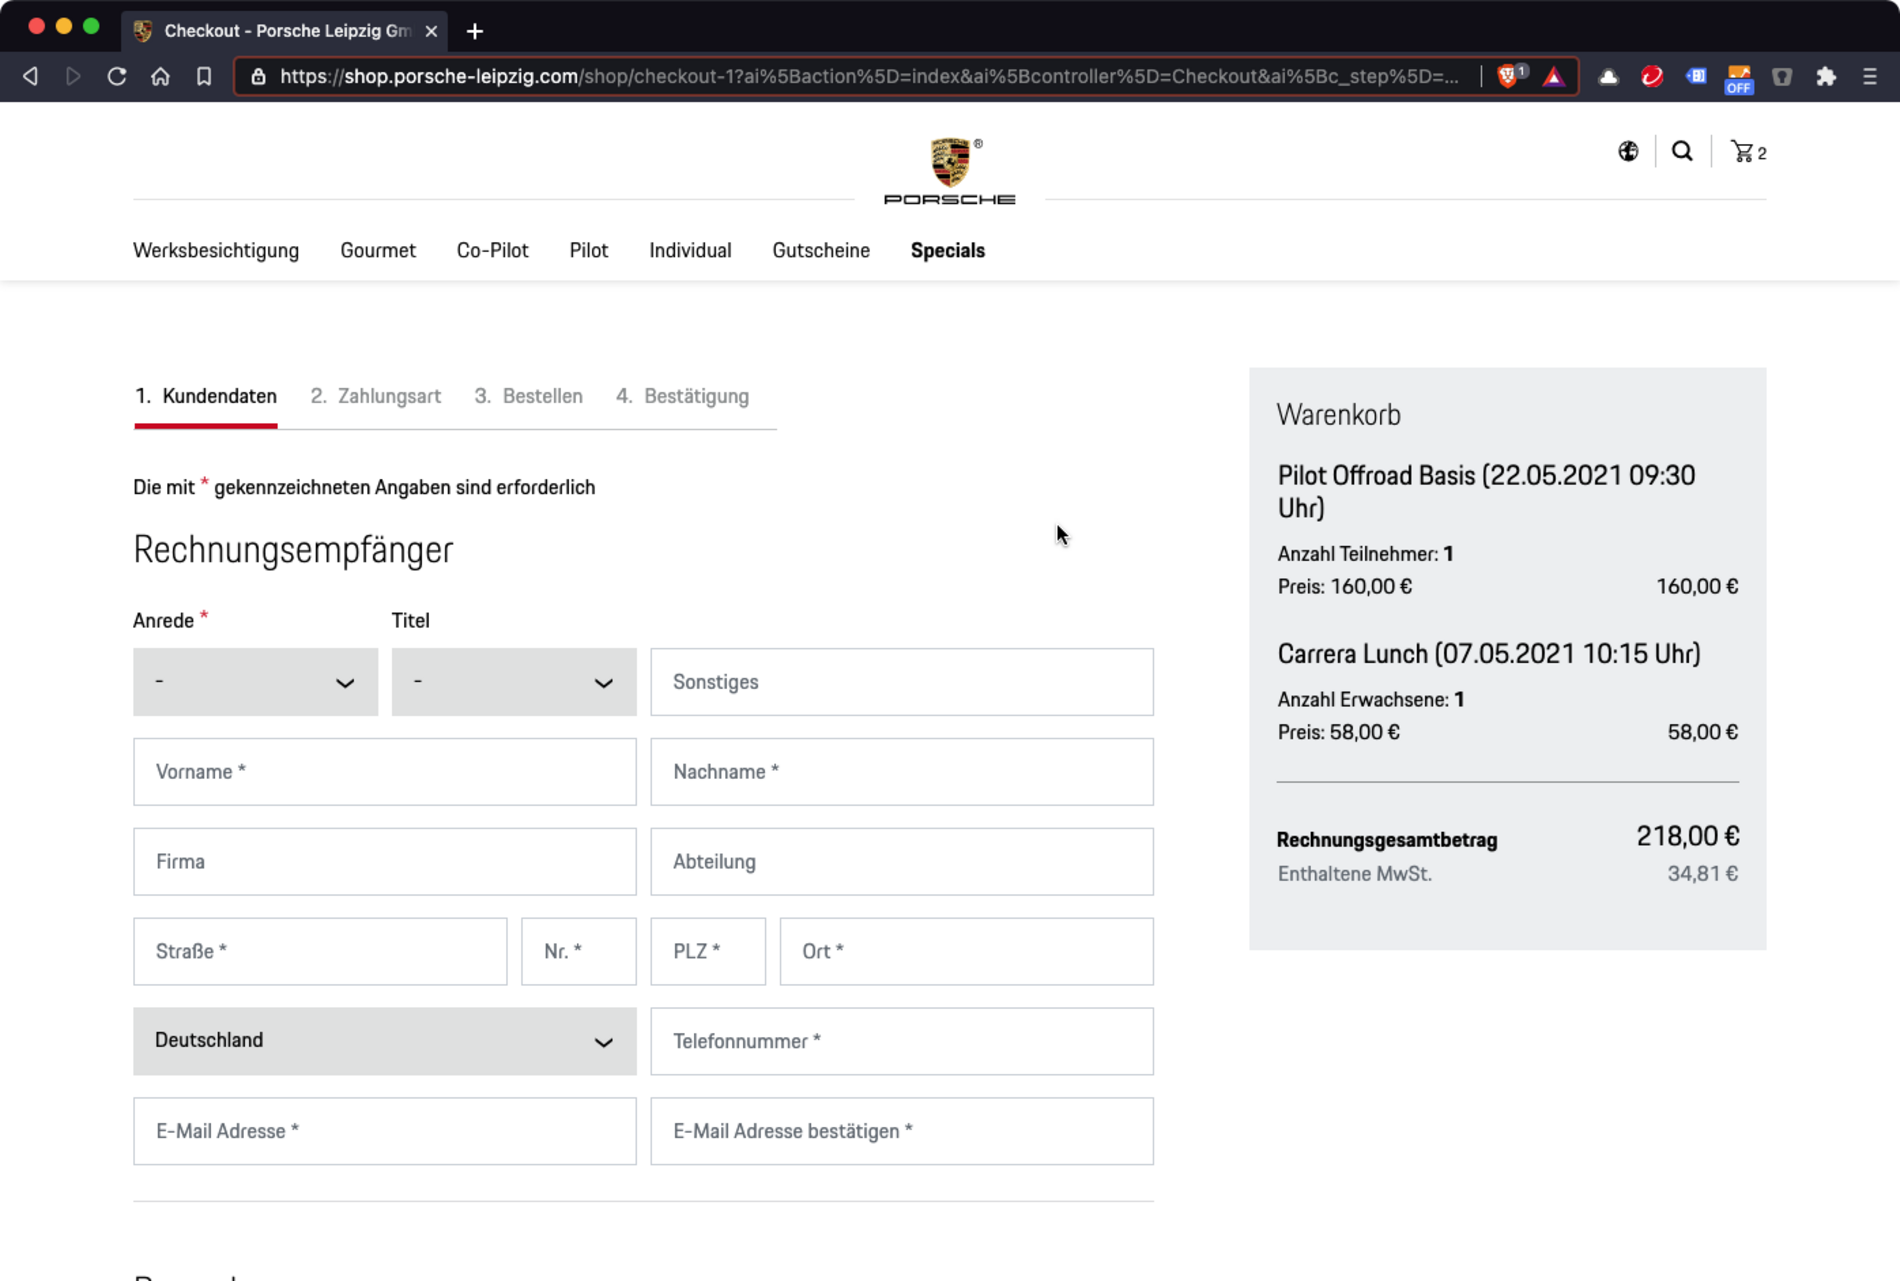Open the browser hamburger menu

tap(1869, 76)
